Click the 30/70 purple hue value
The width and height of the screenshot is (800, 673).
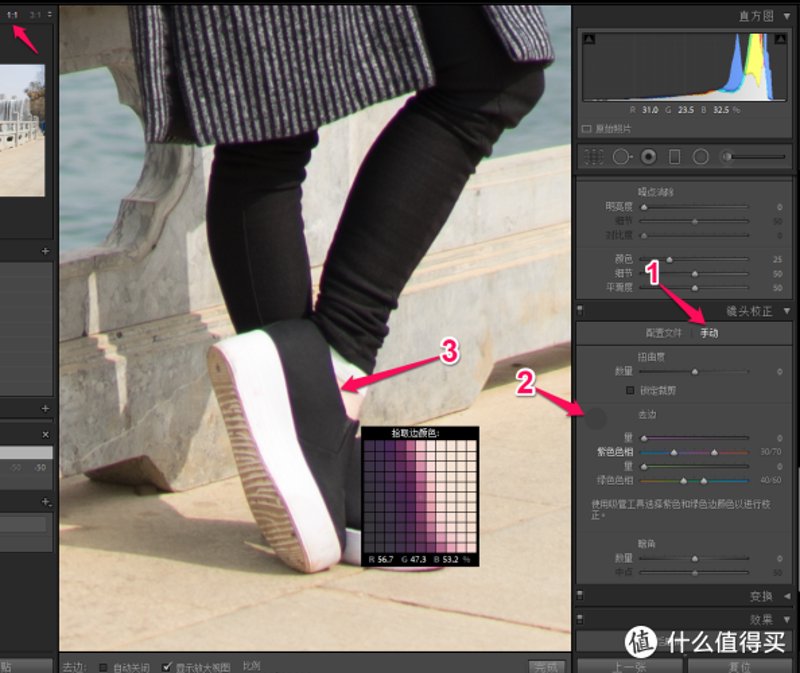point(771,452)
